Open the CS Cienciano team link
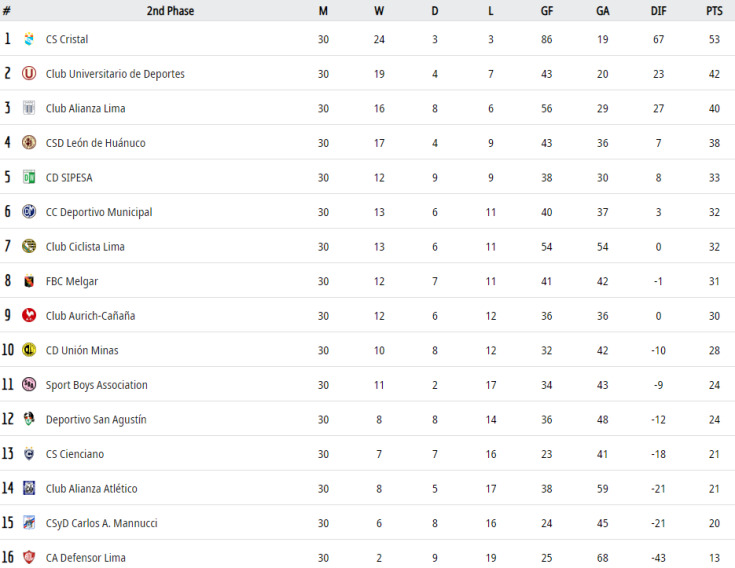 pos(75,454)
